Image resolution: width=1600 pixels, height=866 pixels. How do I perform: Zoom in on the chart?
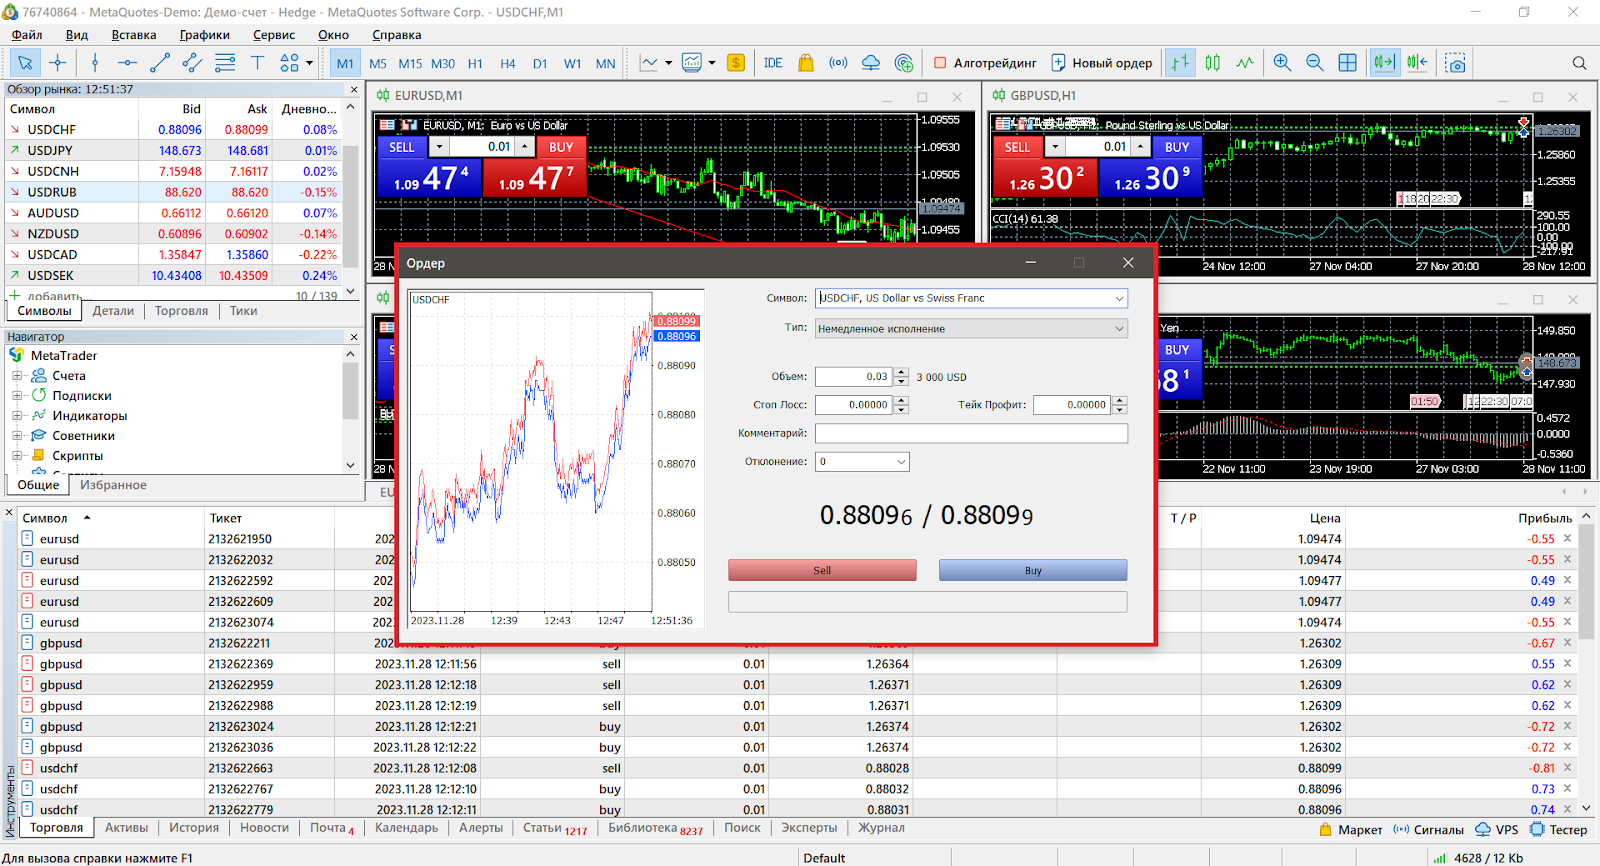tap(1282, 63)
